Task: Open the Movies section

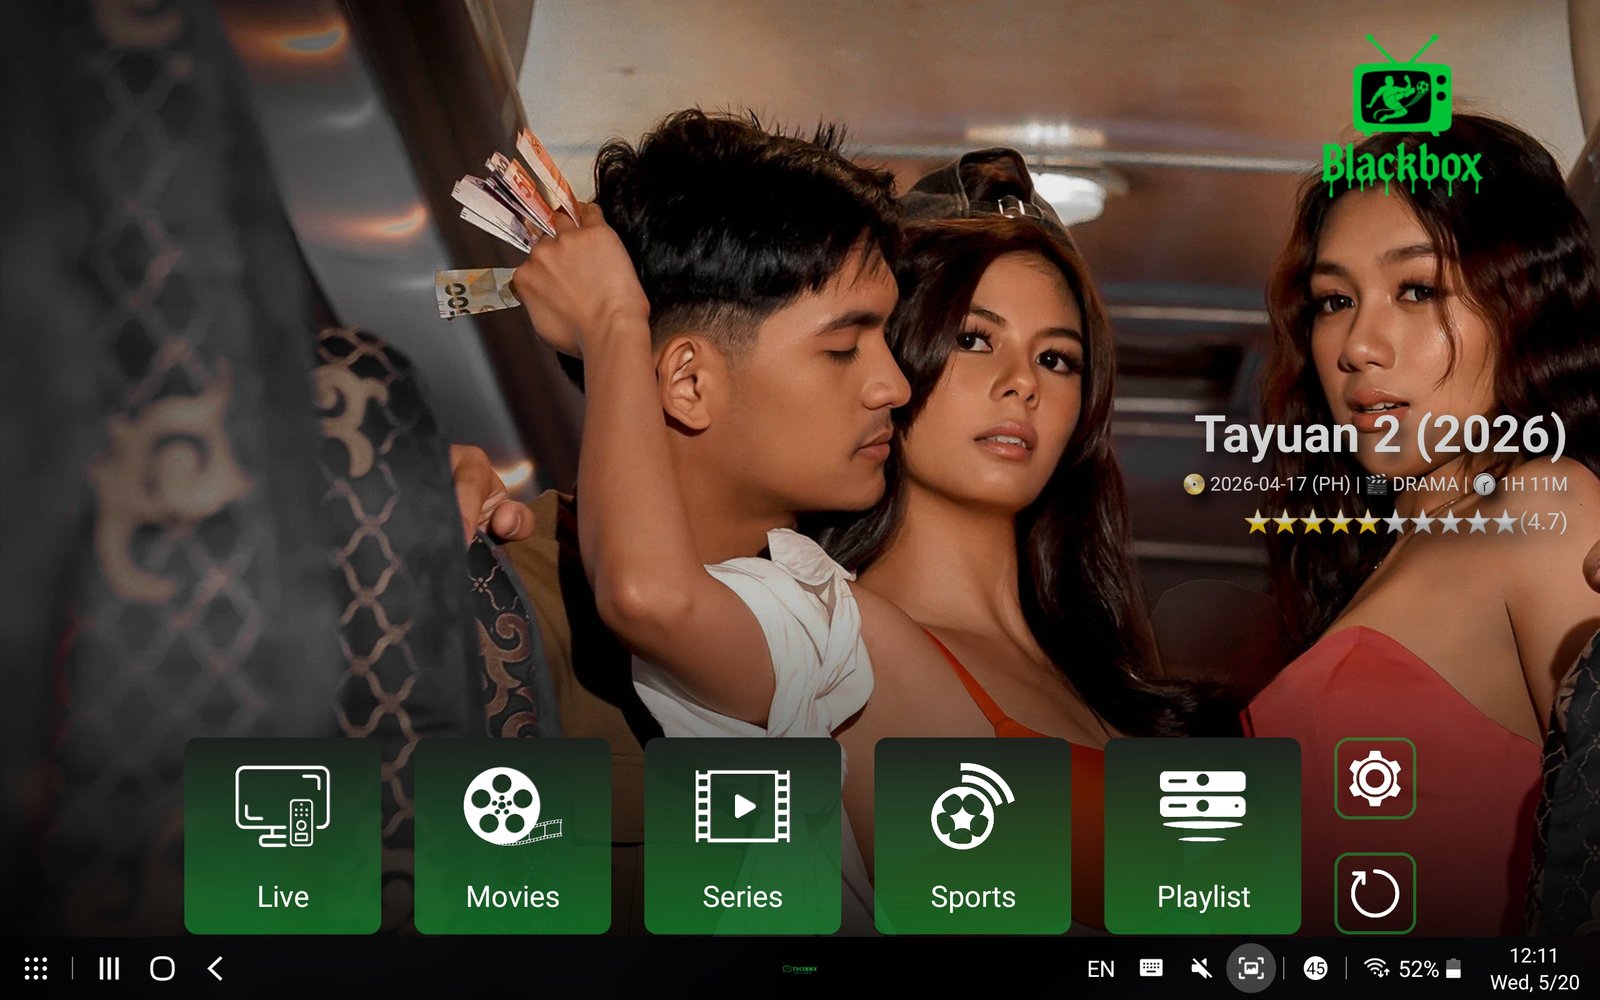Action: click(513, 836)
